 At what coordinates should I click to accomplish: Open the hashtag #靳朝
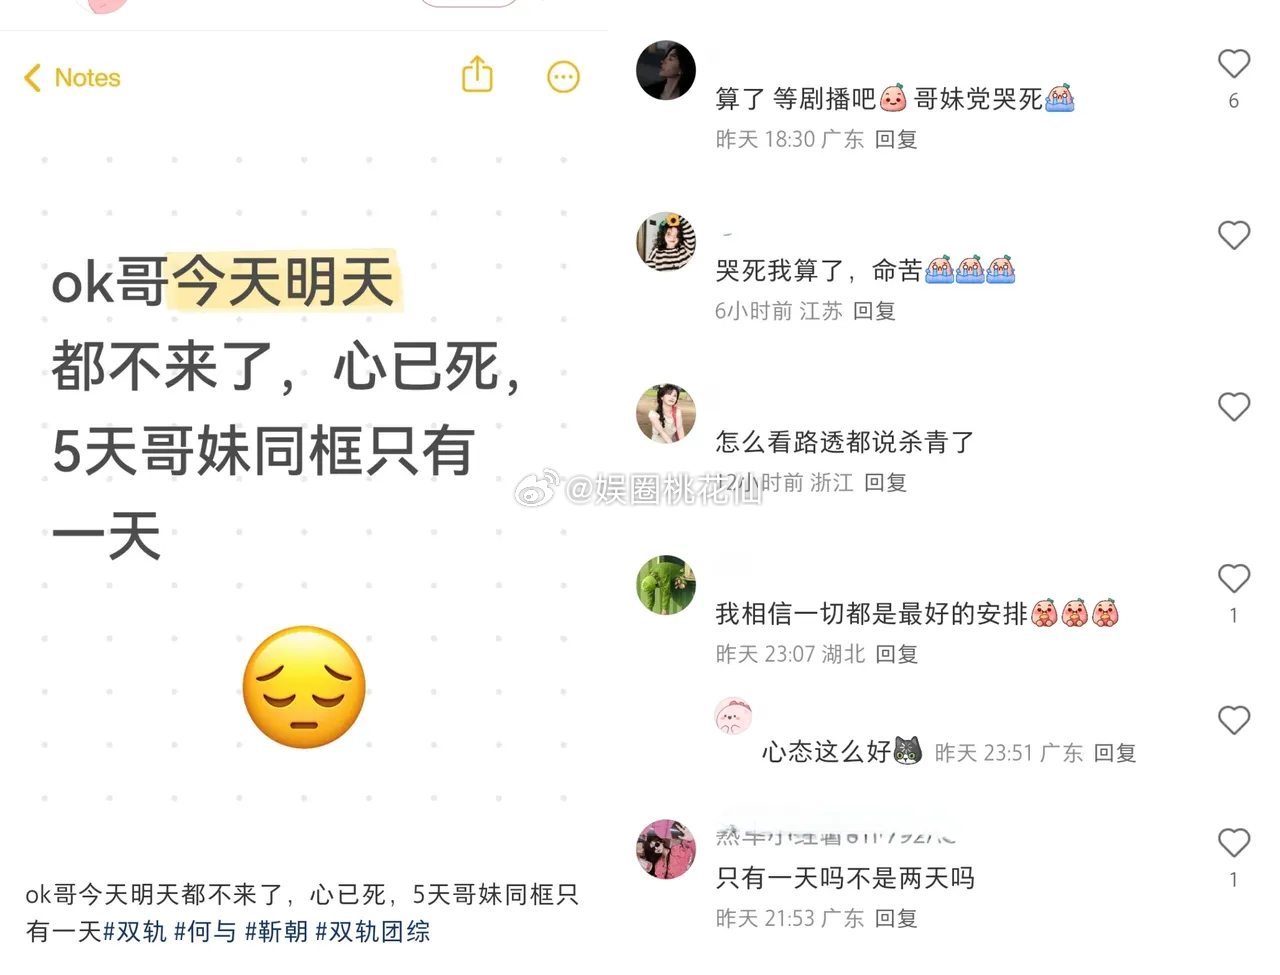(277, 932)
